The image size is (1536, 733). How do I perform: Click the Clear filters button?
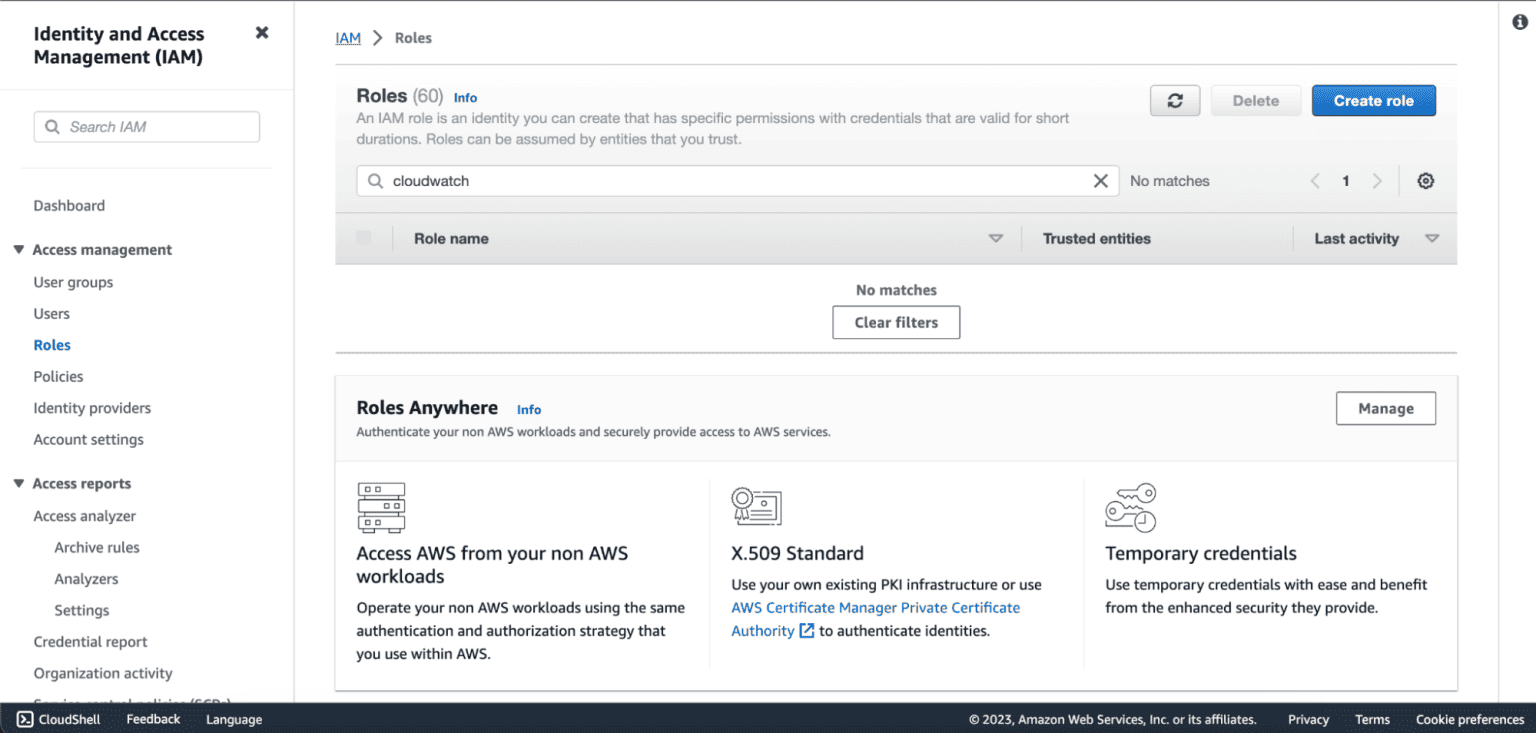pyautogui.click(x=896, y=323)
